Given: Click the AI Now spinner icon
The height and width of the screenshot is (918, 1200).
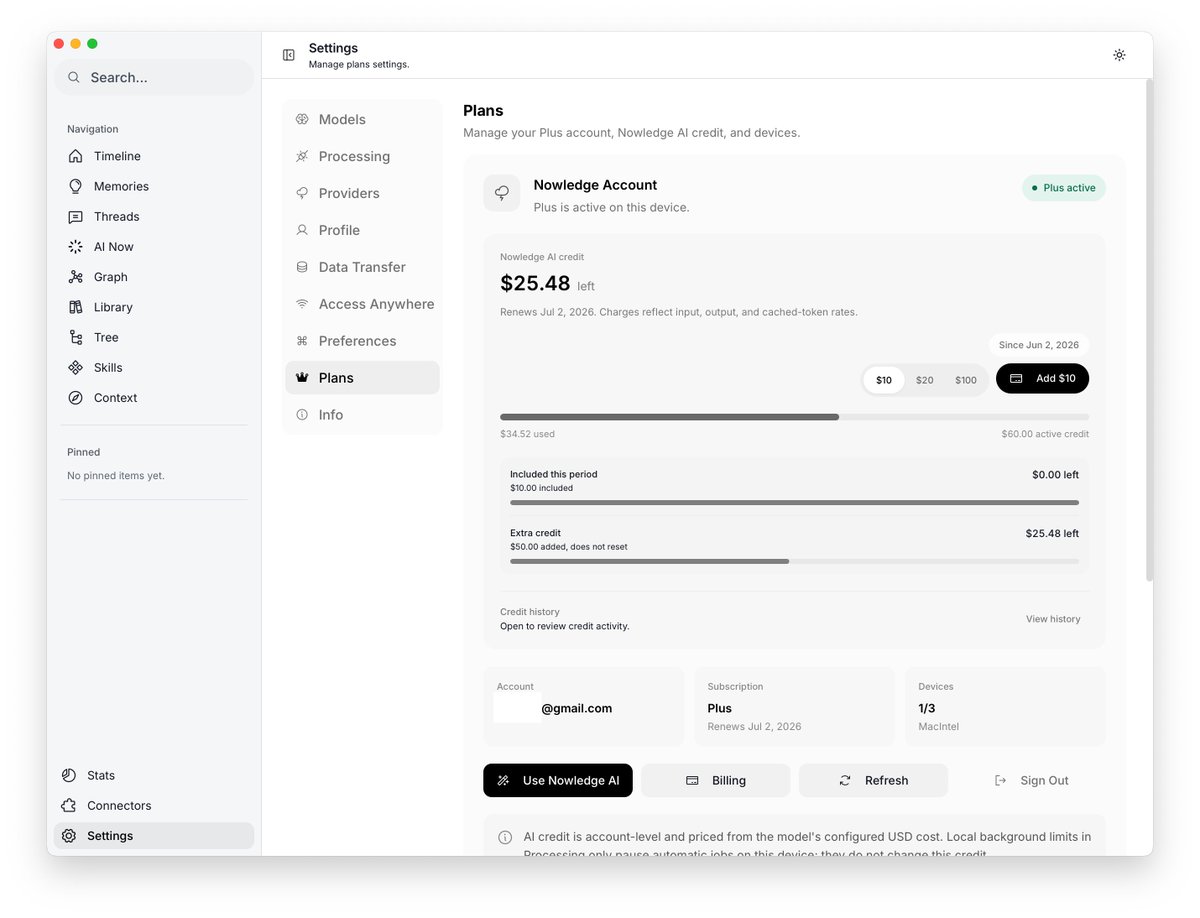Looking at the screenshot, I should 75,247.
